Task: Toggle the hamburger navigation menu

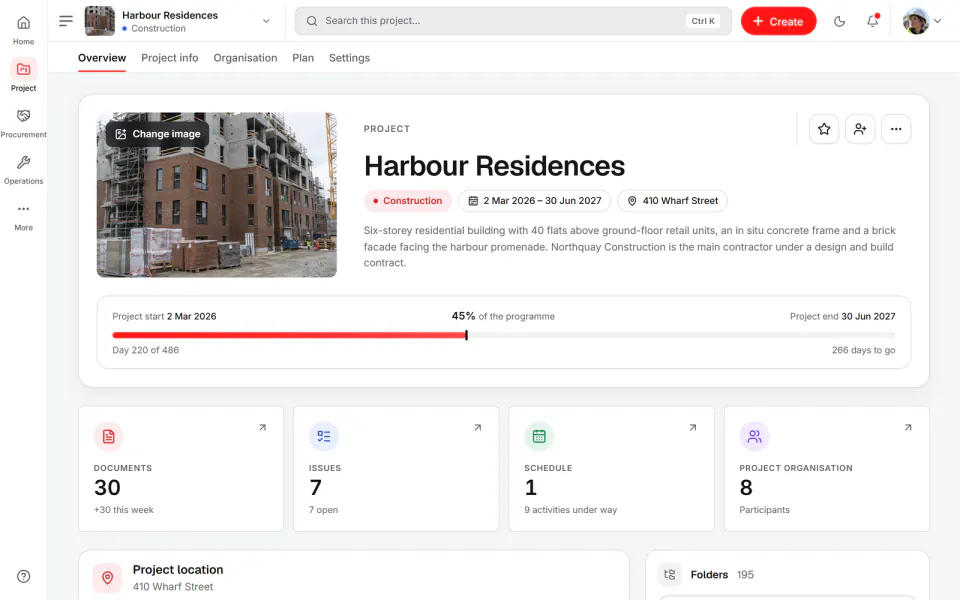Action: pos(66,21)
